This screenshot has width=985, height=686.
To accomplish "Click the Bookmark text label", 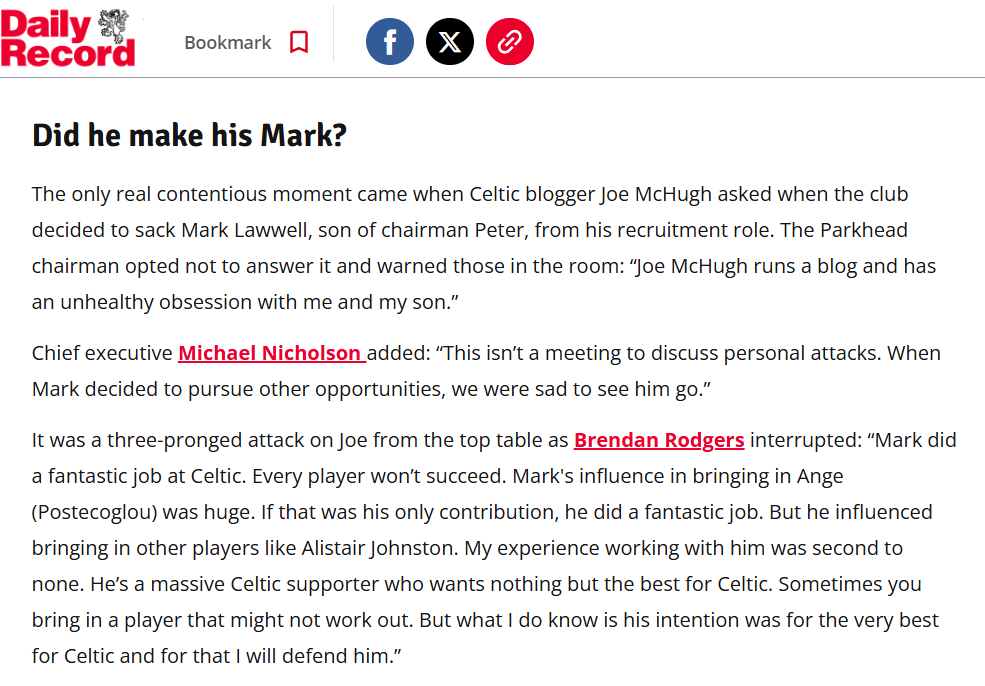I will pos(227,43).
